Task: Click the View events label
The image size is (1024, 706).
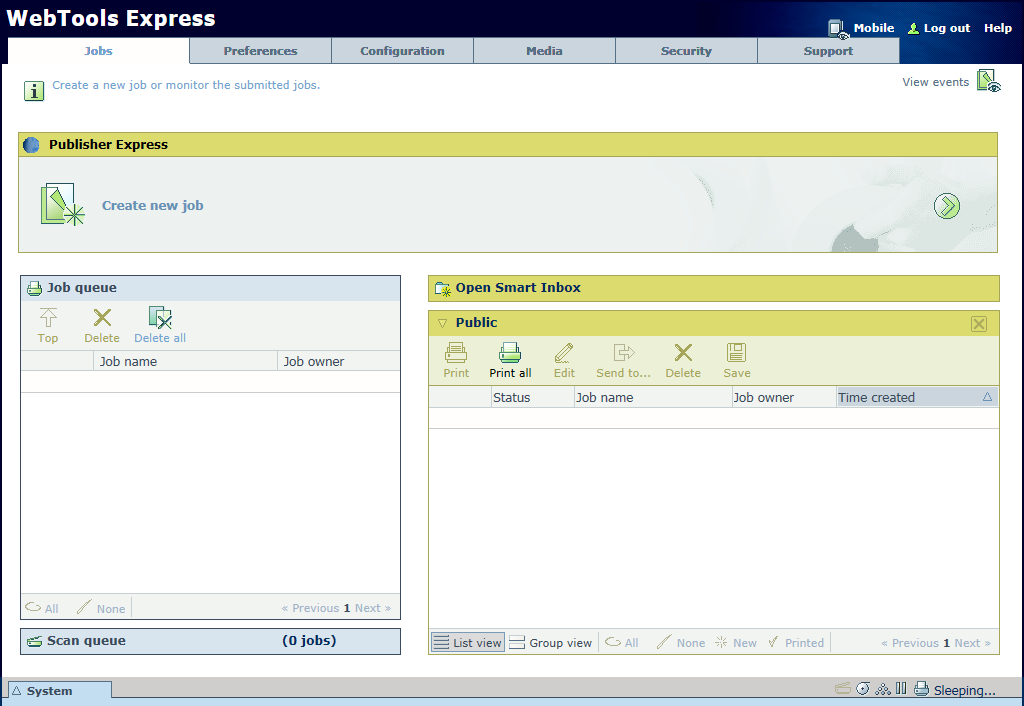Action: pos(935,82)
